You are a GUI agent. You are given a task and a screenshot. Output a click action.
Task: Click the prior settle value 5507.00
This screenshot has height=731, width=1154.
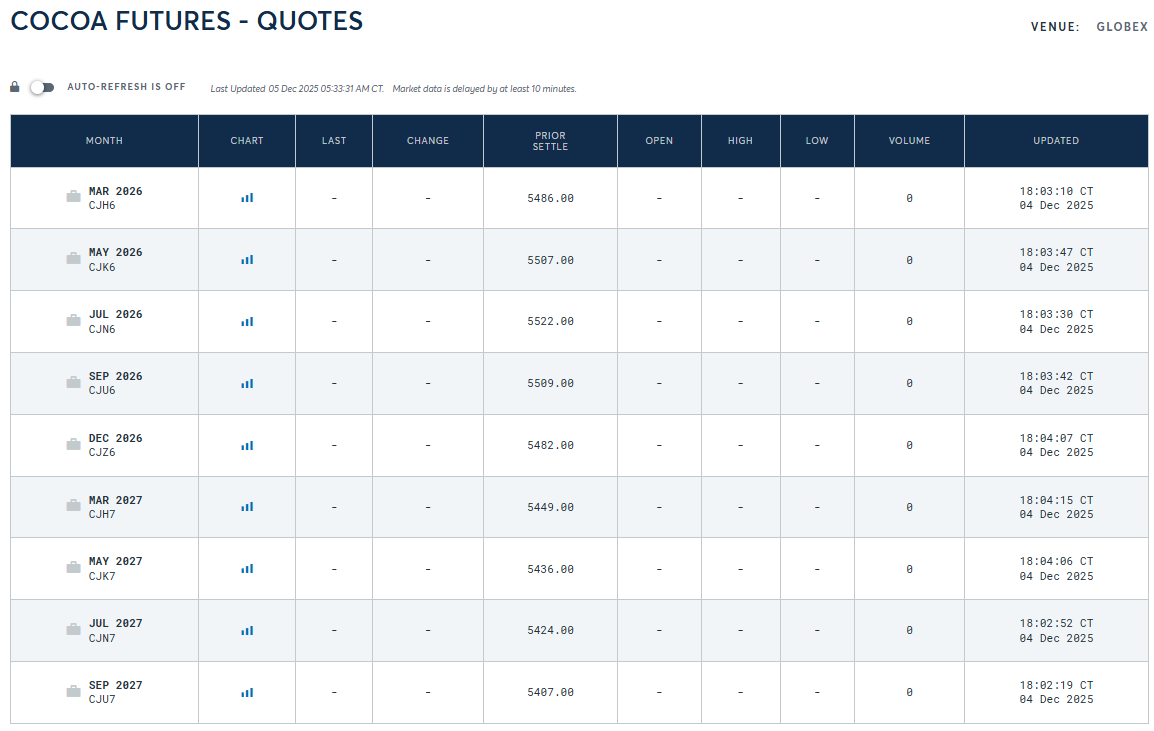(x=551, y=261)
